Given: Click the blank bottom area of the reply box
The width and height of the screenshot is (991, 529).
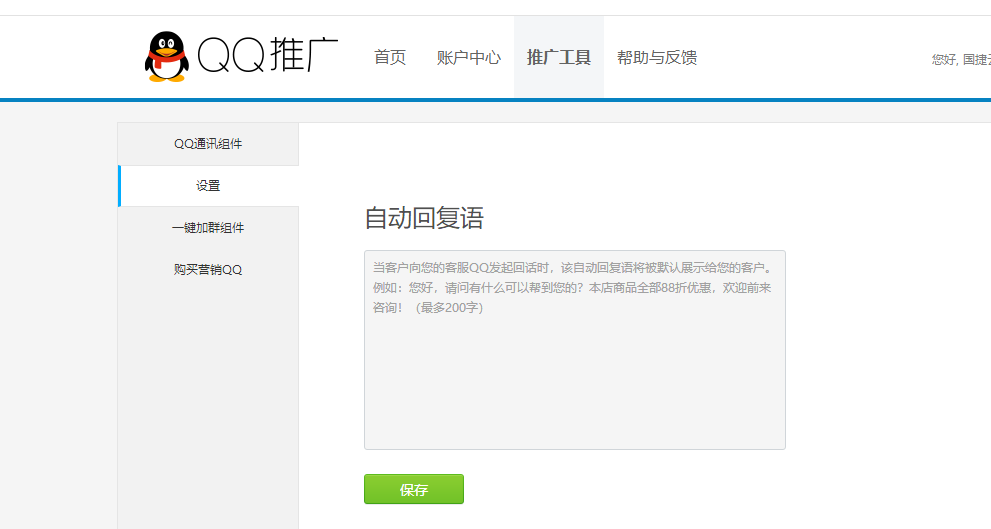Looking at the screenshot, I should point(574,420).
